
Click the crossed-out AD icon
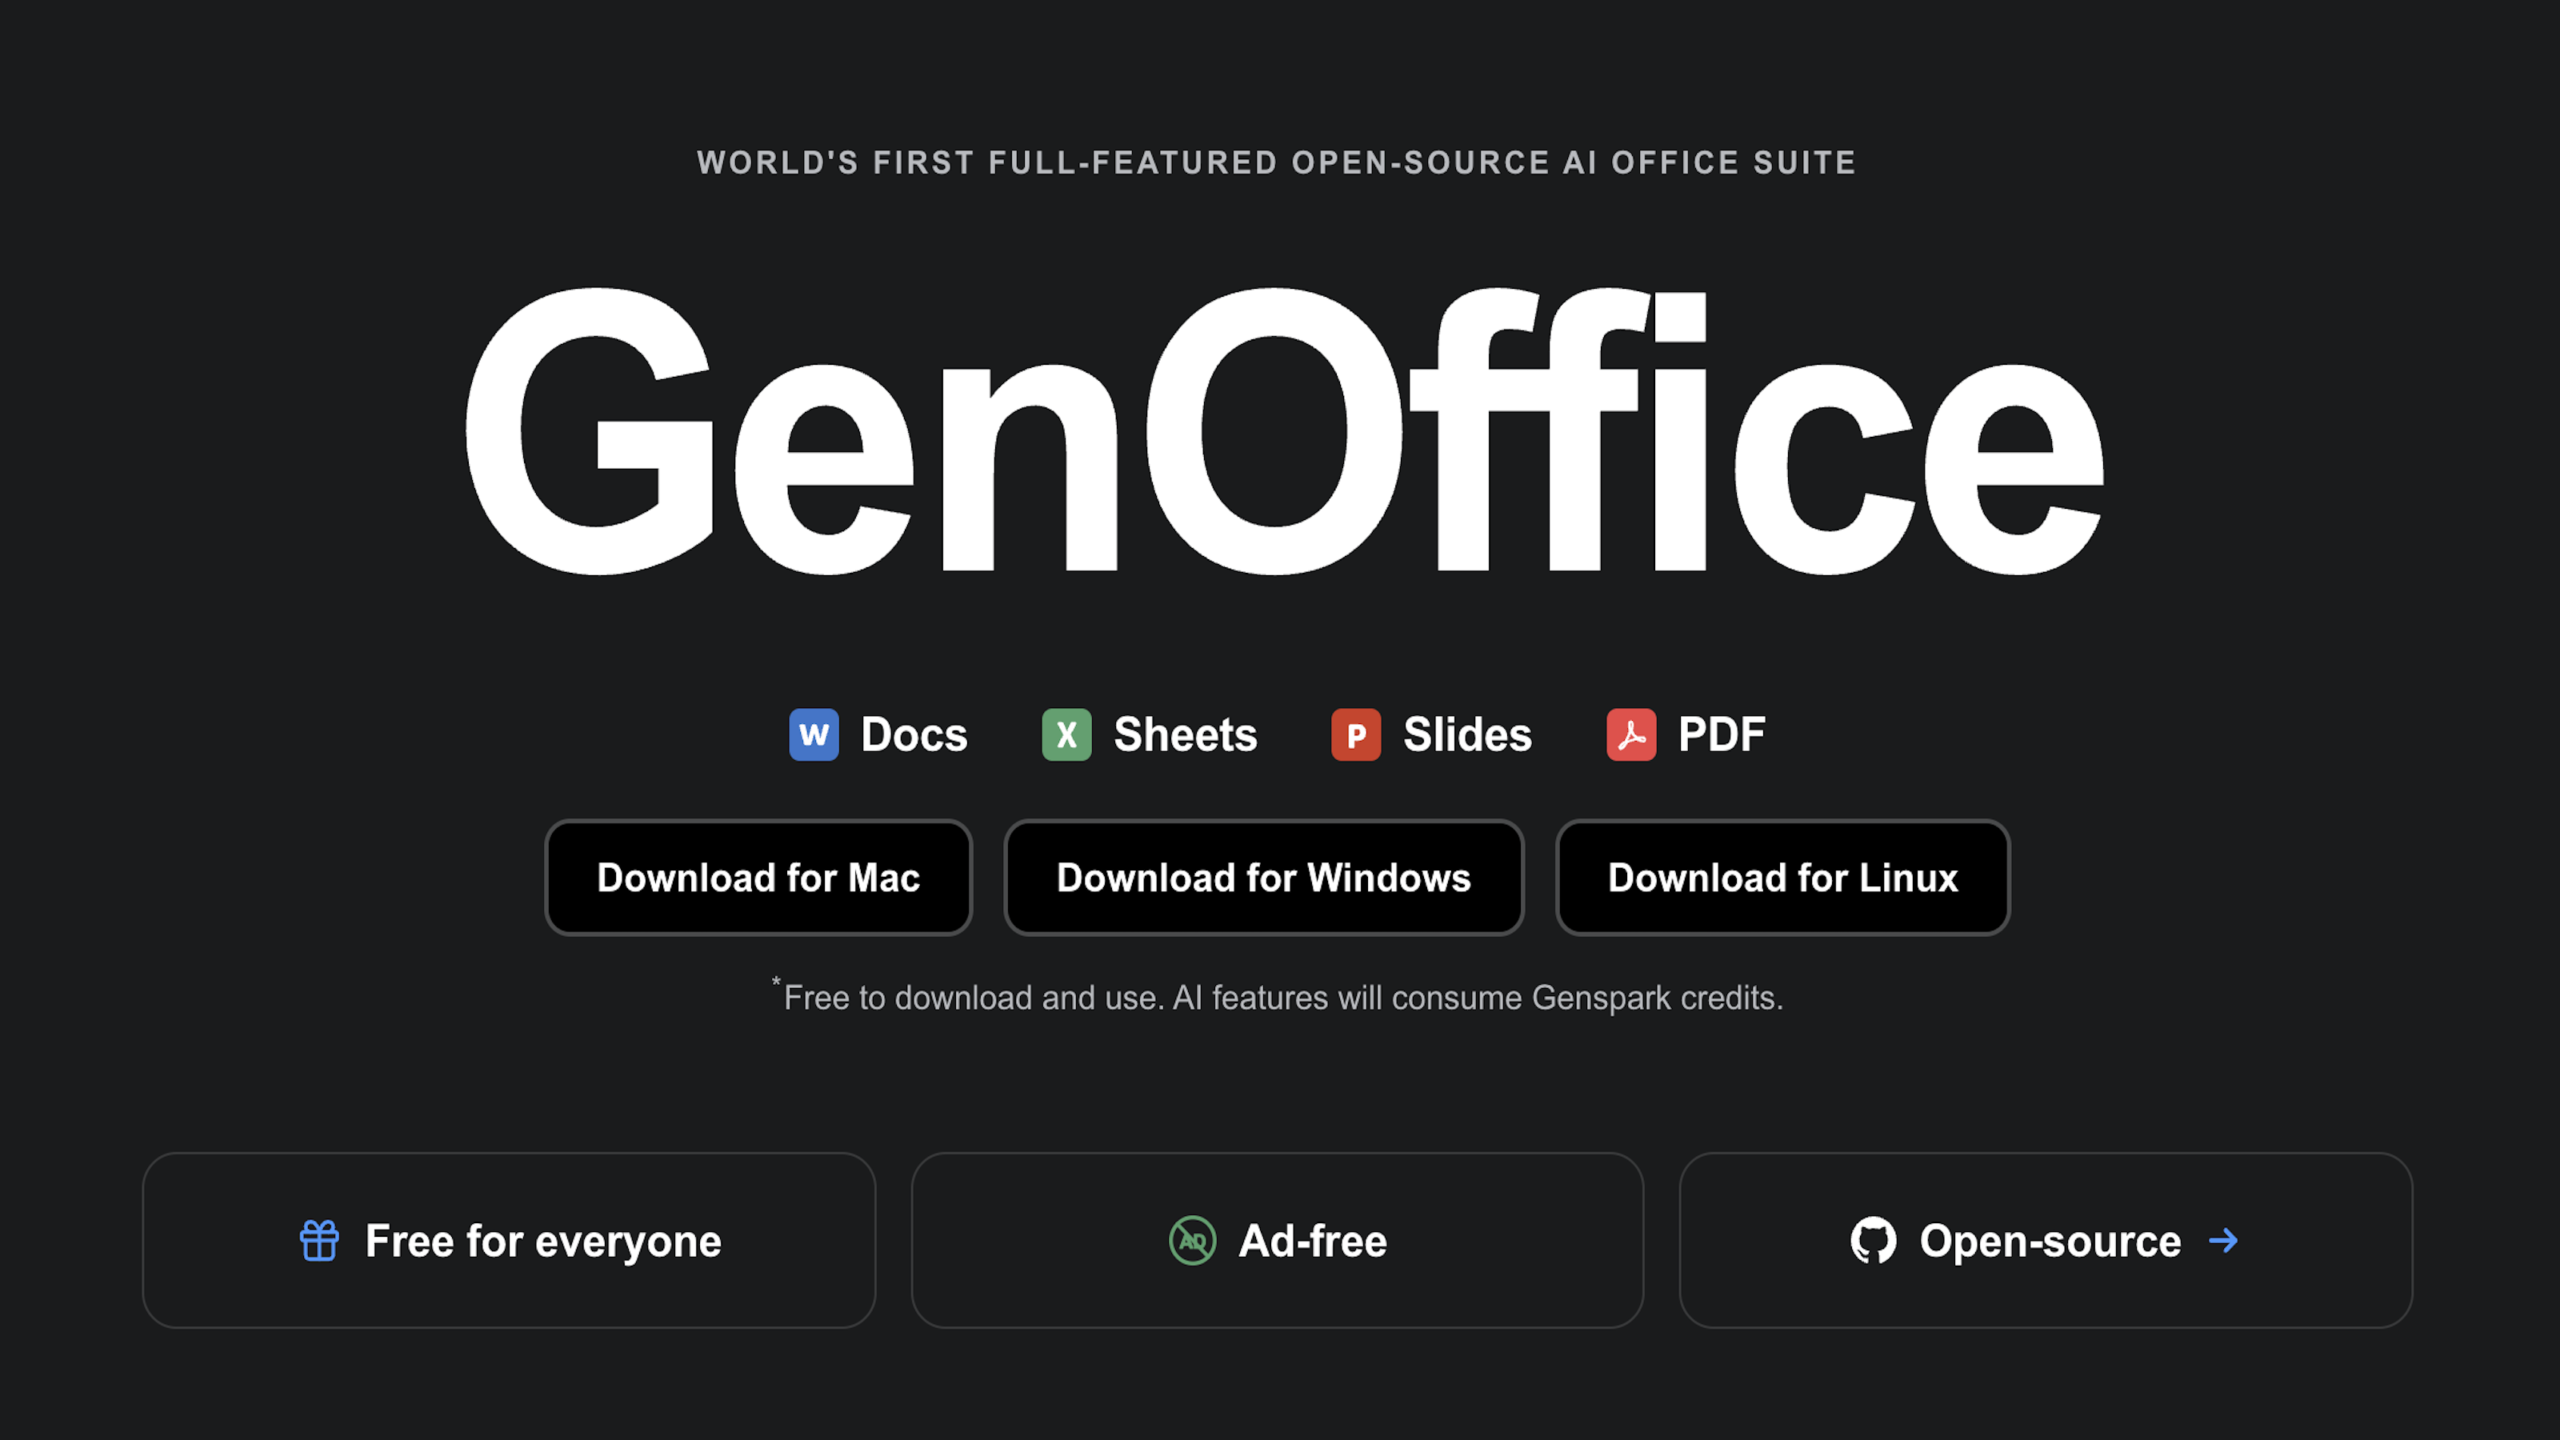[1192, 1241]
